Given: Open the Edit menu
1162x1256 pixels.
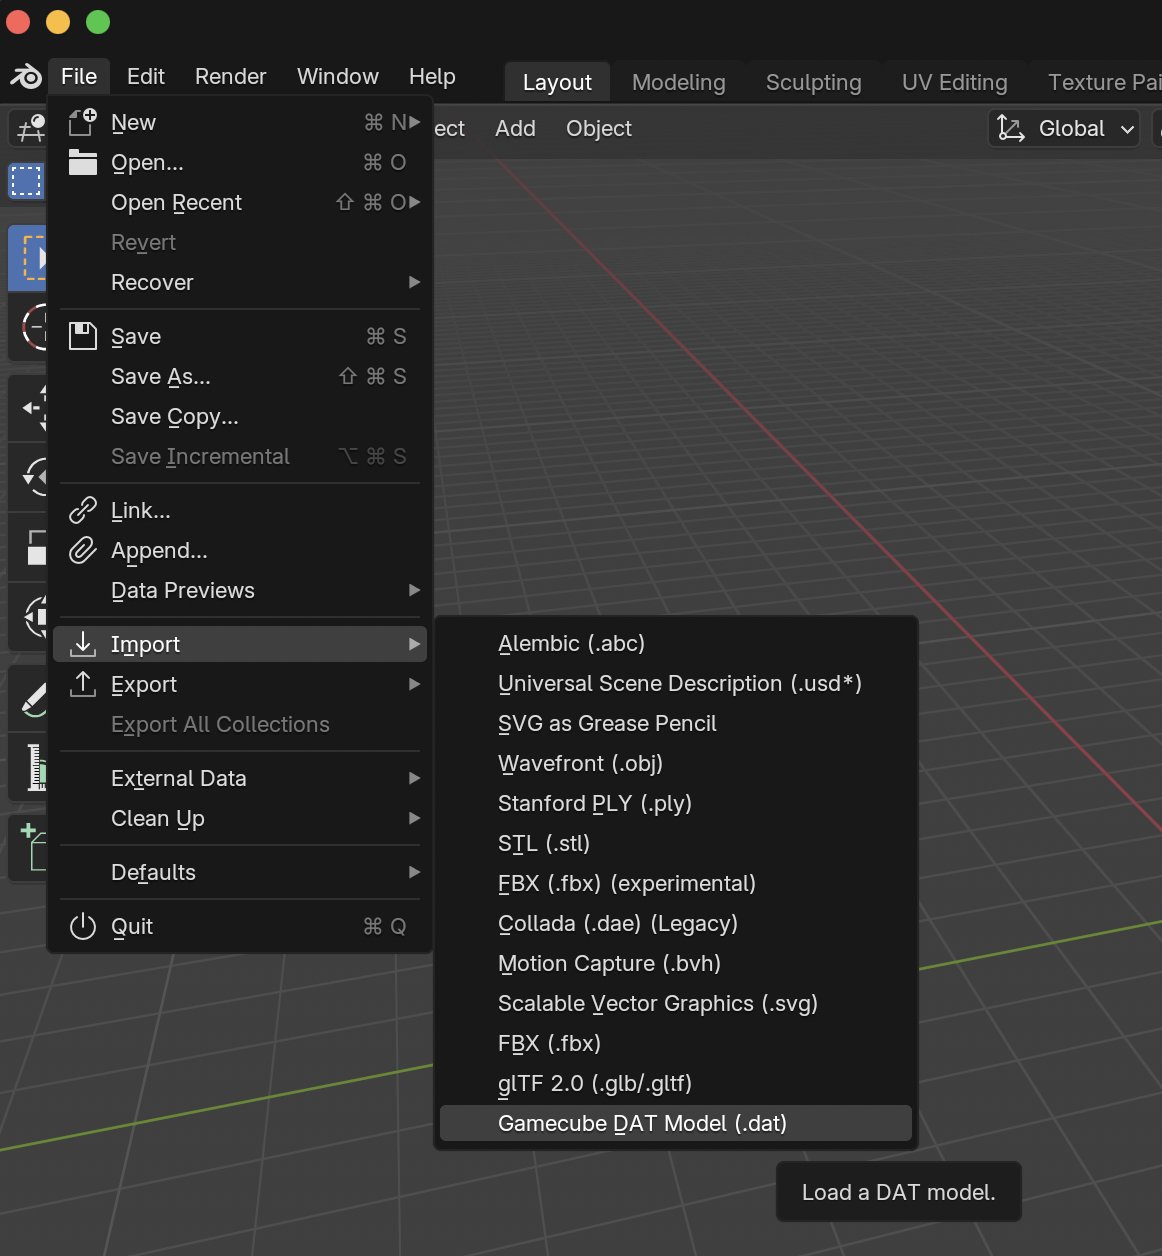Looking at the screenshot, I should [x=146, y=76].
